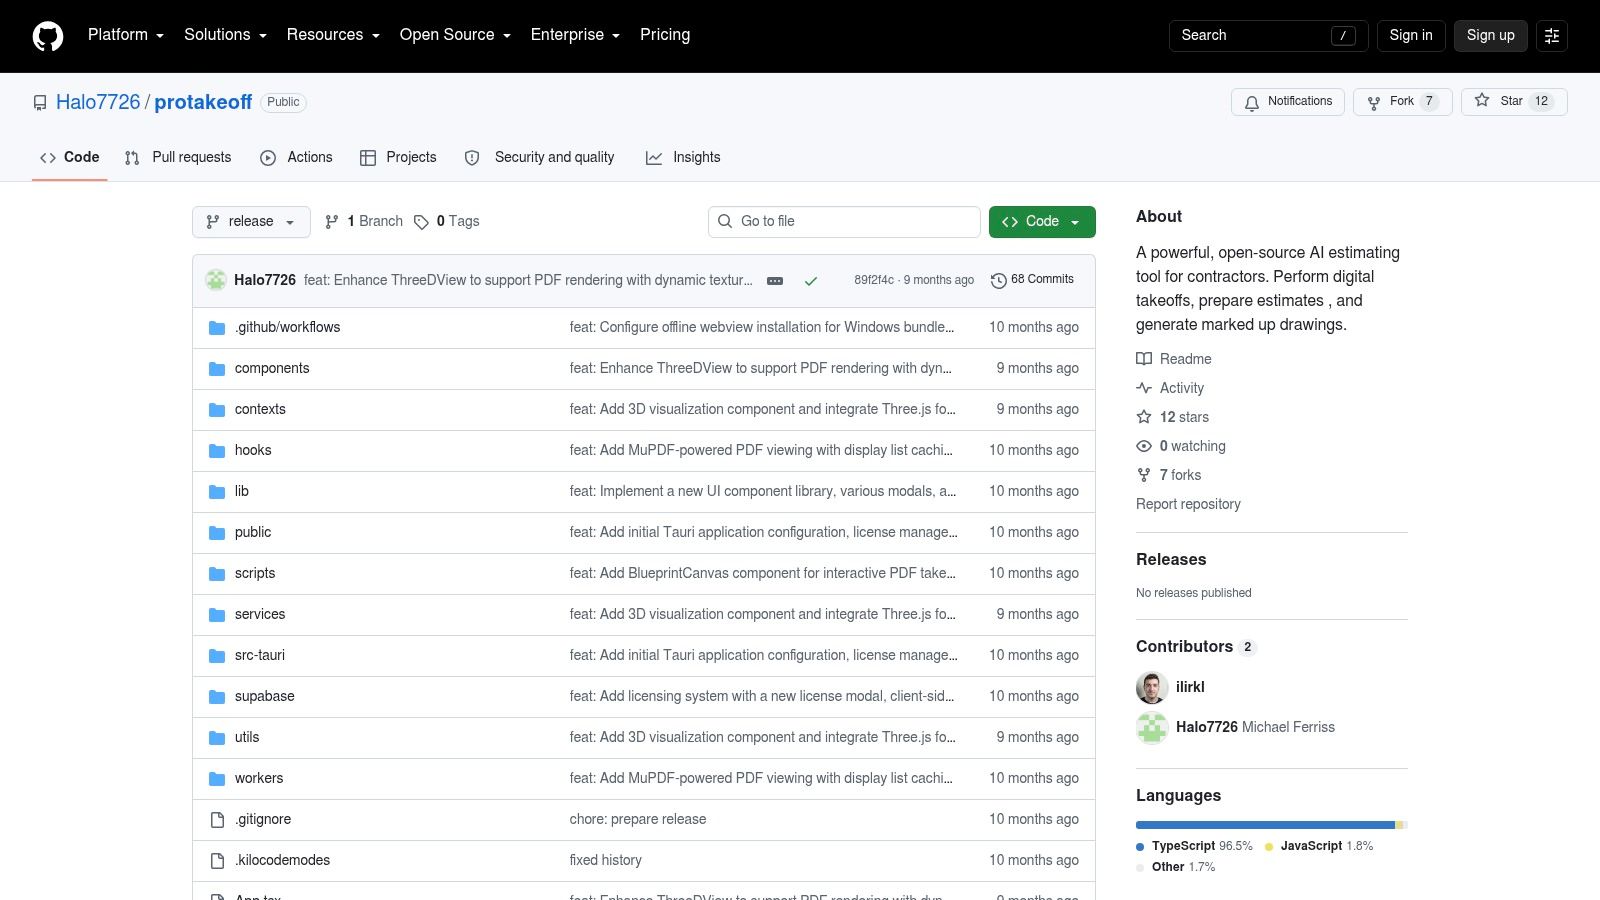1600x900 pixels.
Task: Open the 0 Tags page
Action: click(x=447, y=222)
